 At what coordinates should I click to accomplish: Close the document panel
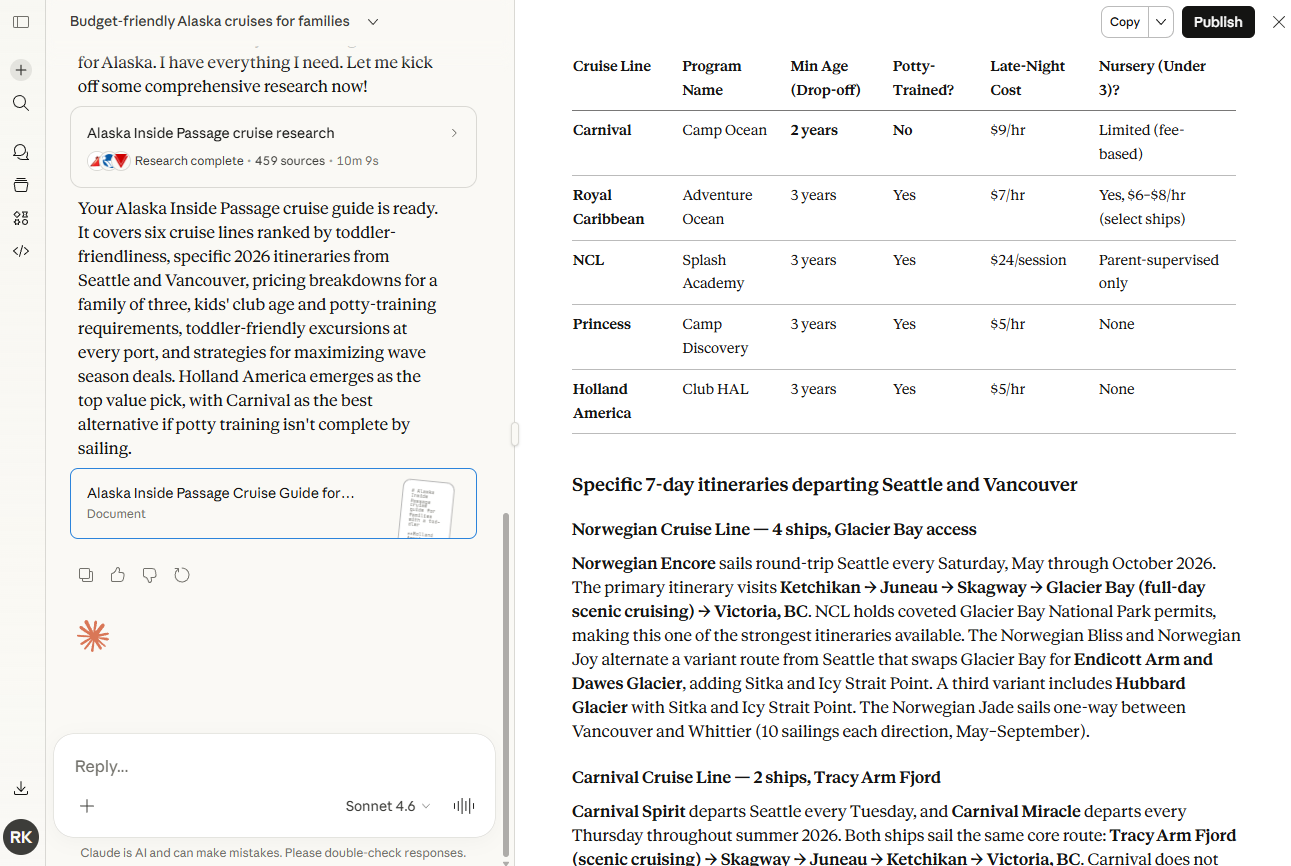point(1279,22)
